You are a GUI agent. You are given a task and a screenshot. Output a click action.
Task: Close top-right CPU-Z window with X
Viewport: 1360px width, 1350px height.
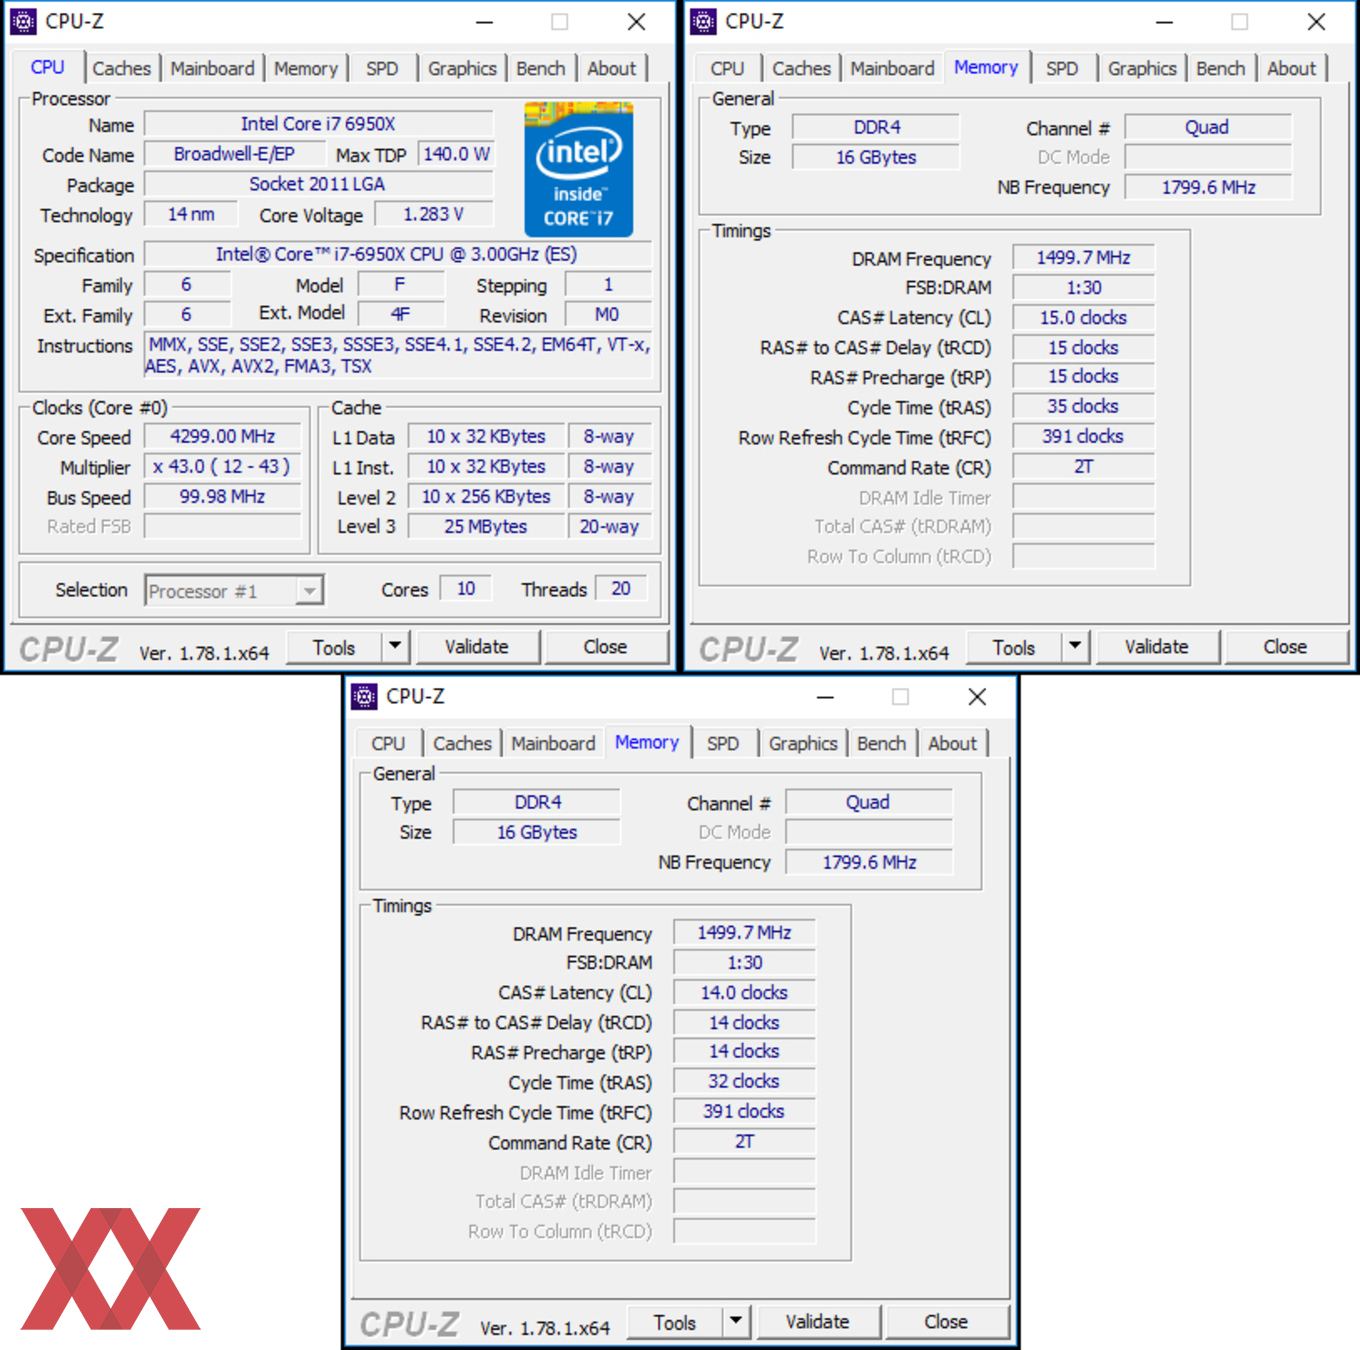[1317, 22]
